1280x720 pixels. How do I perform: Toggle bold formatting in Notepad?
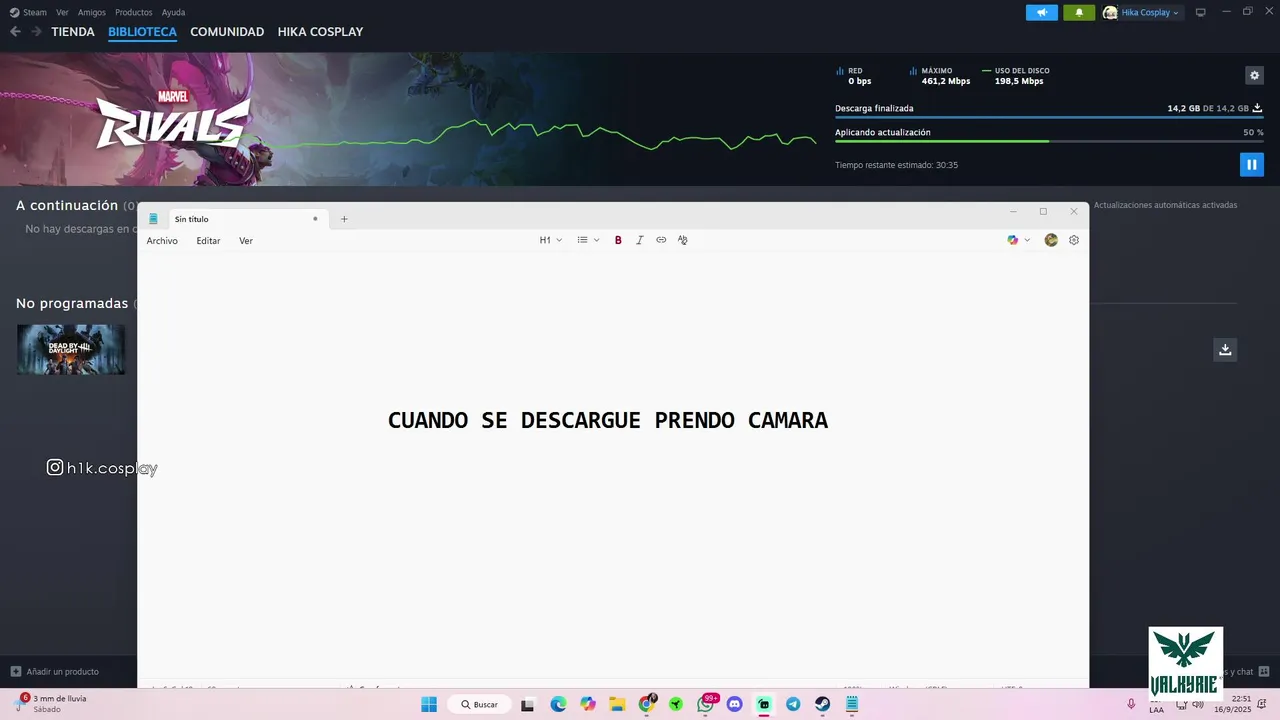[618, 240]
